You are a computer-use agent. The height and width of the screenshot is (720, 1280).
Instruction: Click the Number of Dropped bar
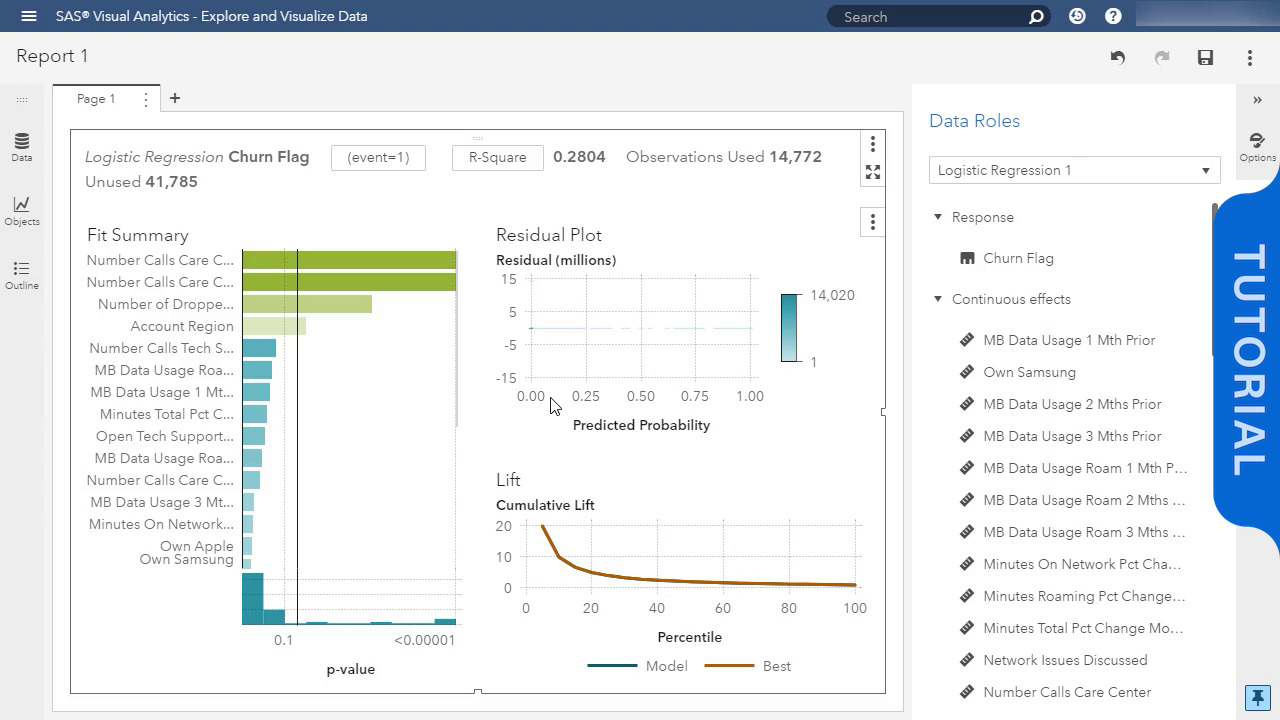(307, 304)
